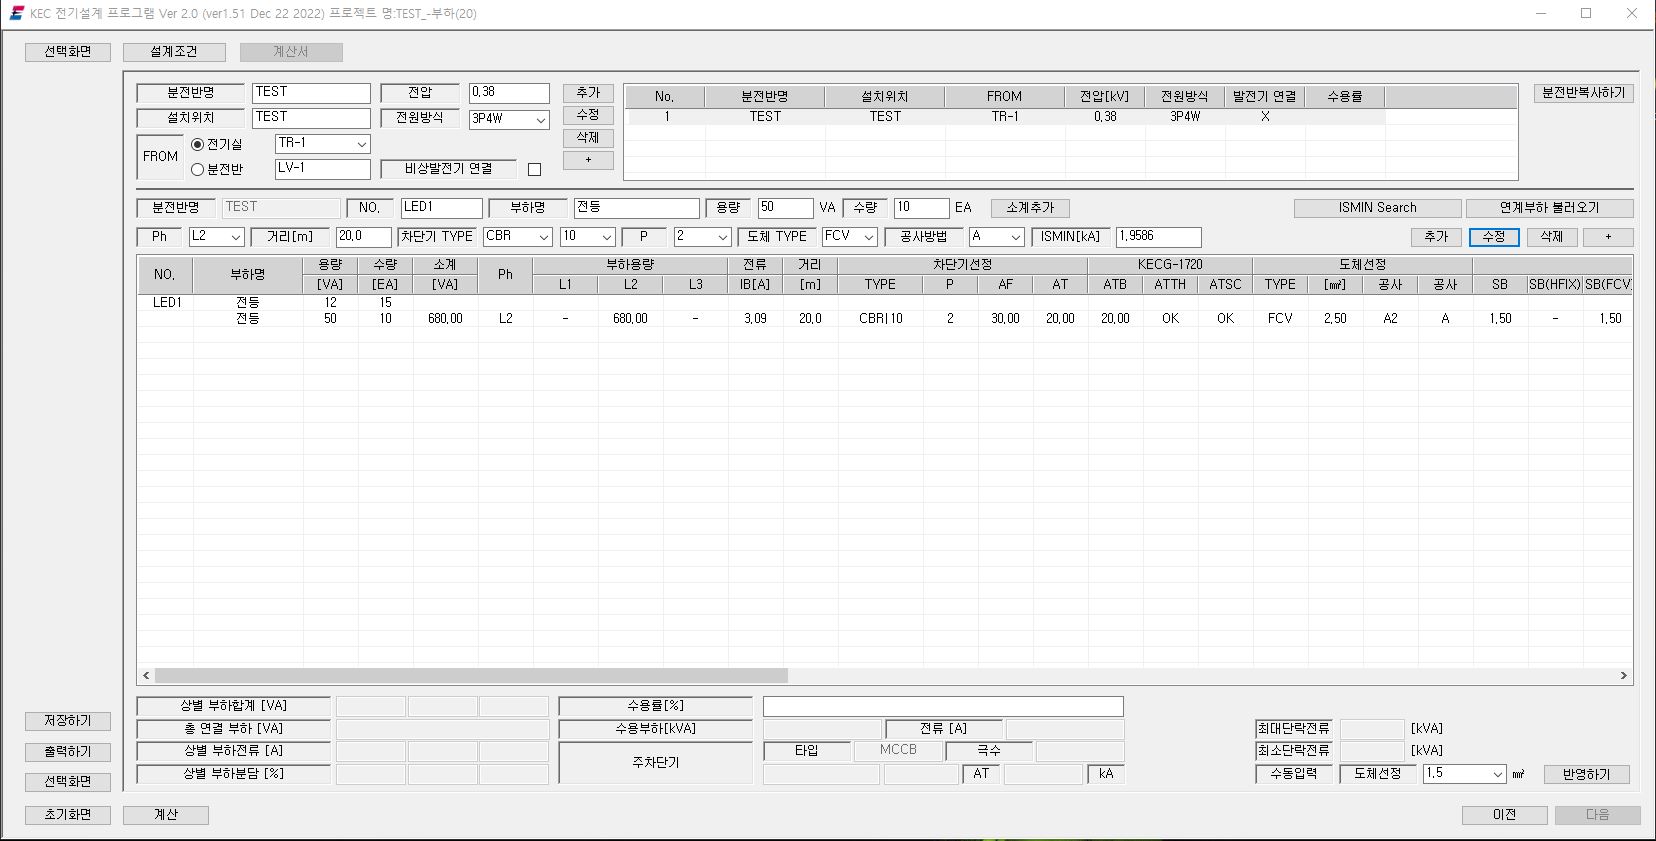Click the 680.00 소계 cell
The height and width of the screenshot is (841, 1656).
tap(445, 319)
